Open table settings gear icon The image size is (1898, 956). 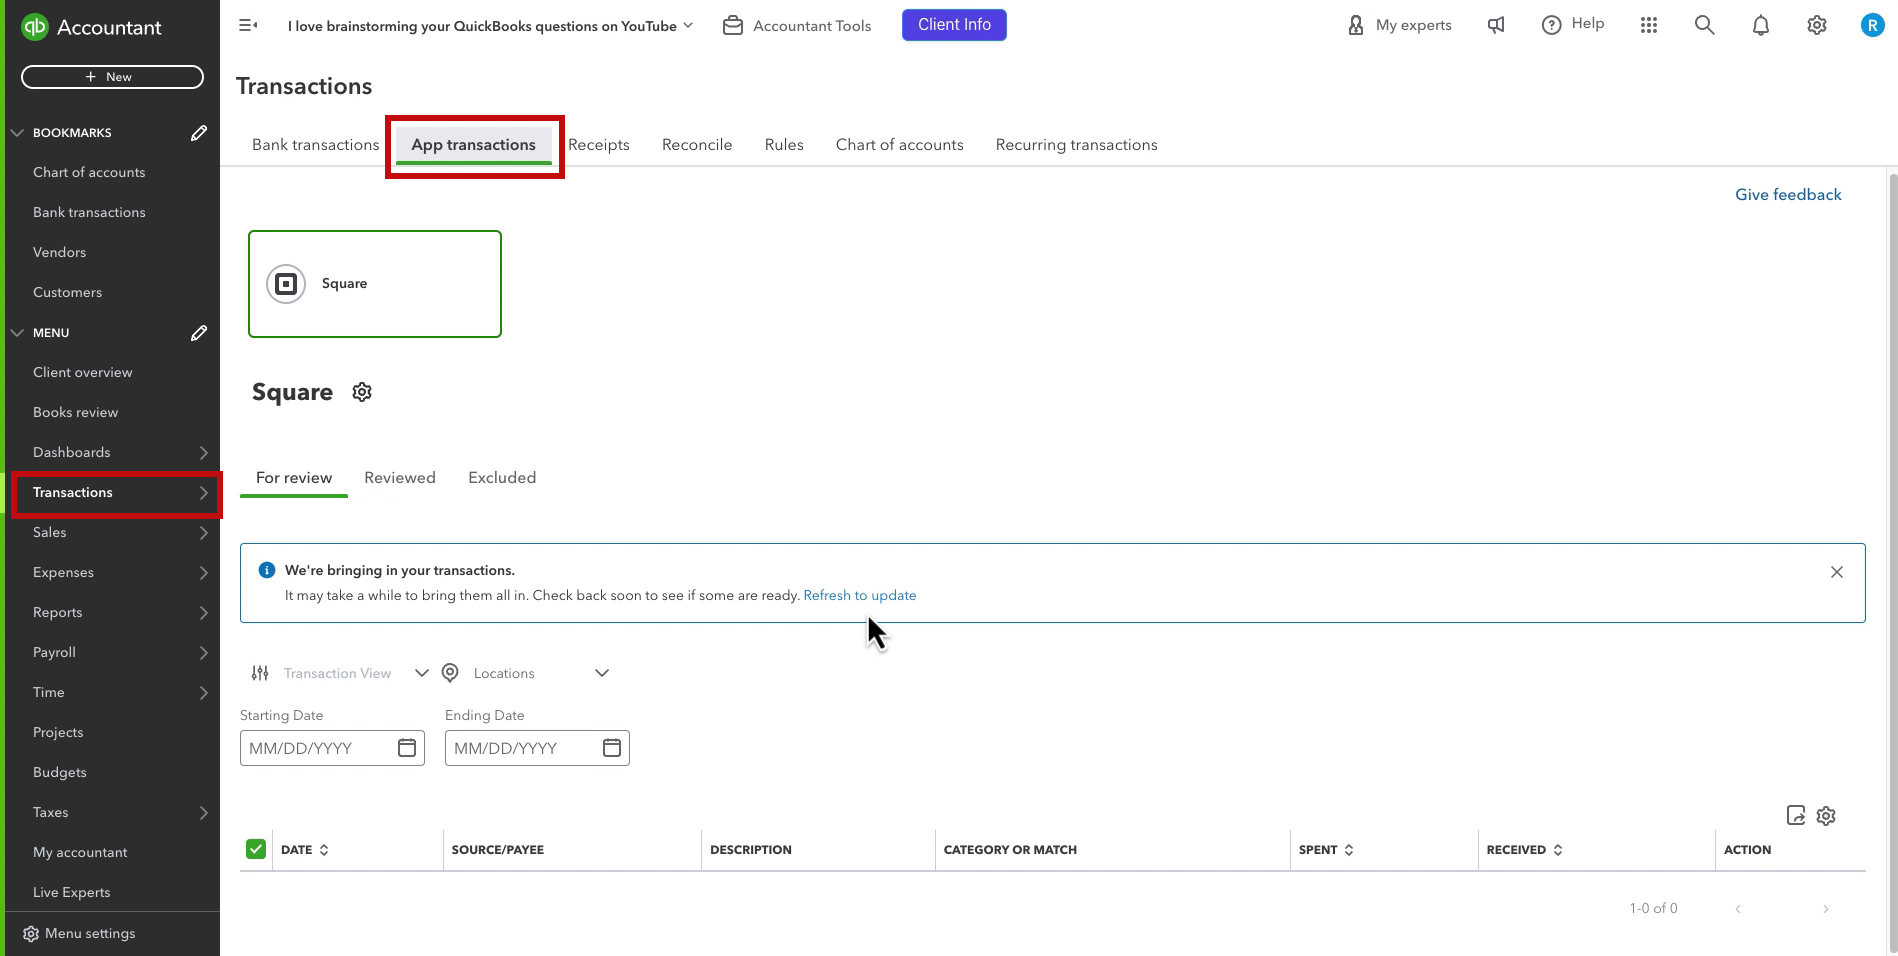tap(1826, 816)
